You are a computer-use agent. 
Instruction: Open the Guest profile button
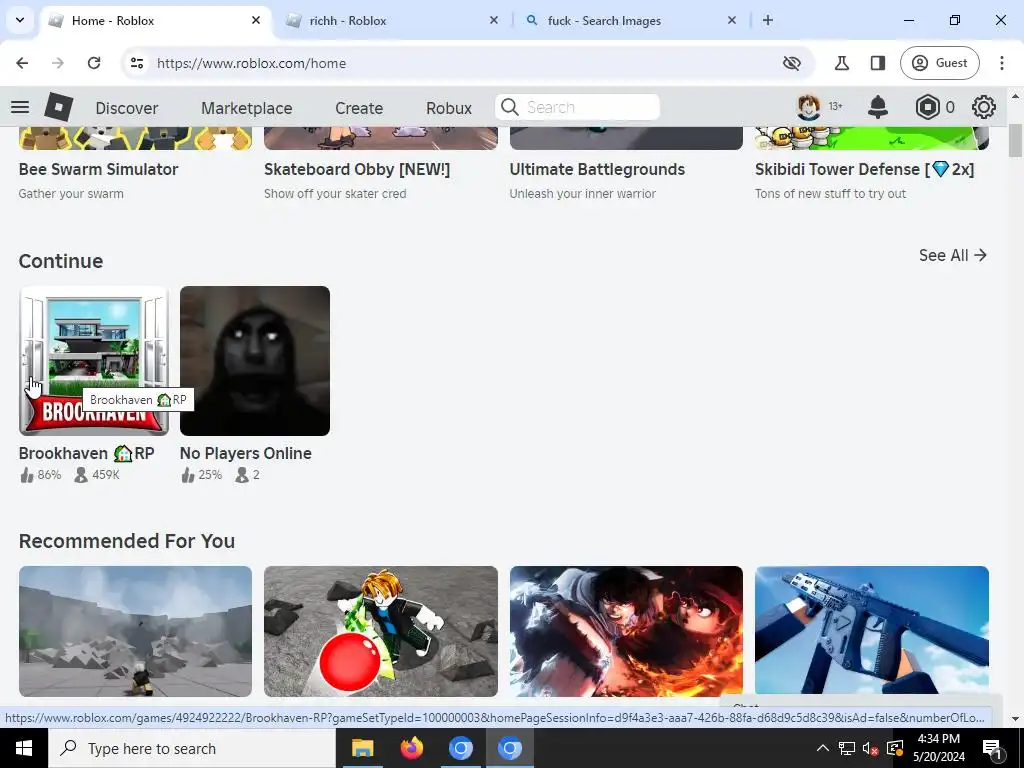pos(940,63)
